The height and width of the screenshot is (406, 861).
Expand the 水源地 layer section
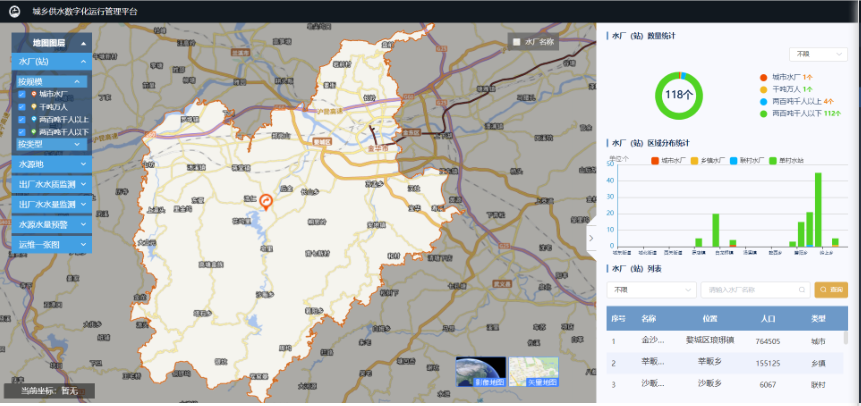51,163
